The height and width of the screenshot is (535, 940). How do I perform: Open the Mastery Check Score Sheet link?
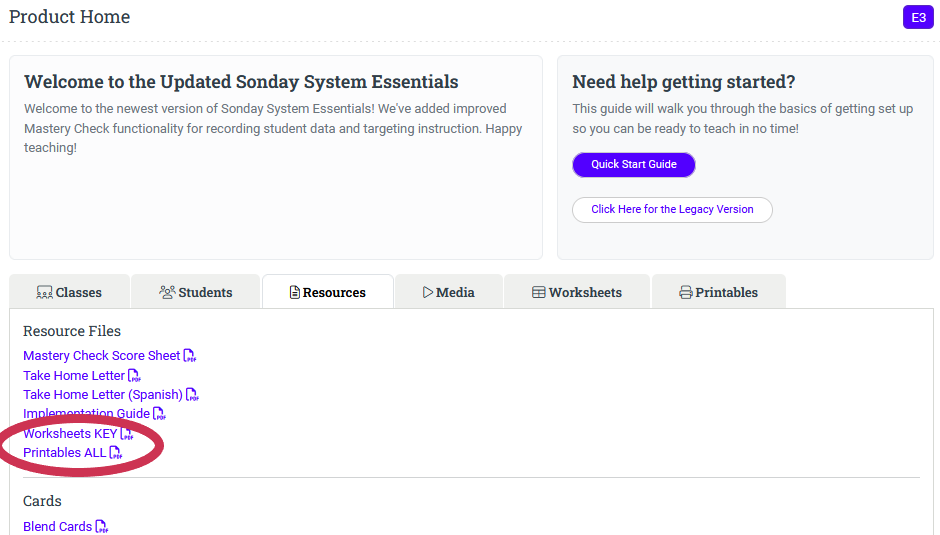tap(101, 356)
